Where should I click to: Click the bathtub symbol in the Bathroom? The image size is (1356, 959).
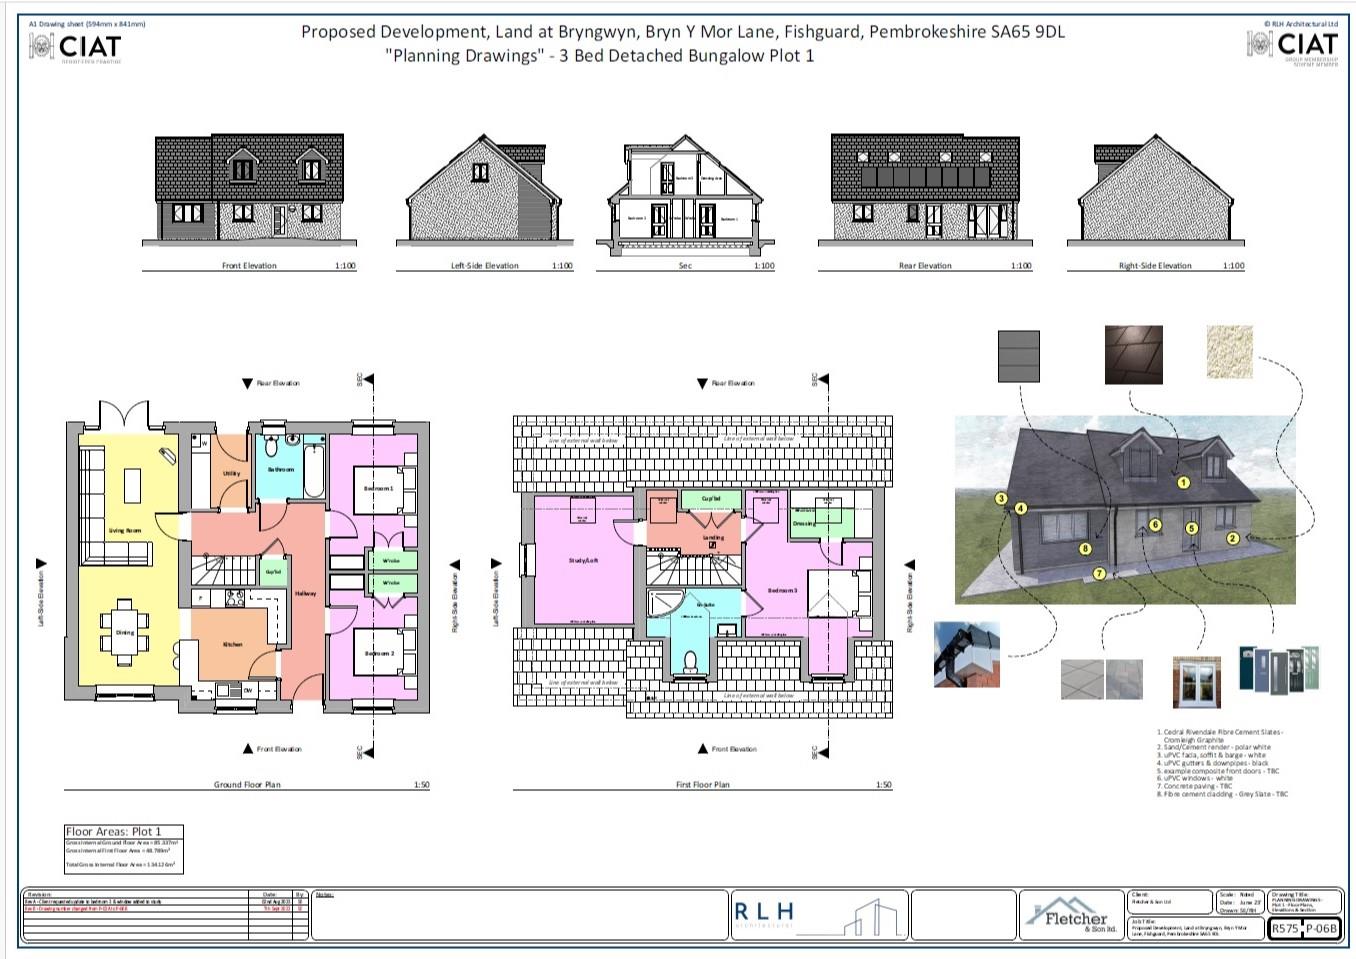click(x=311, y=466)
